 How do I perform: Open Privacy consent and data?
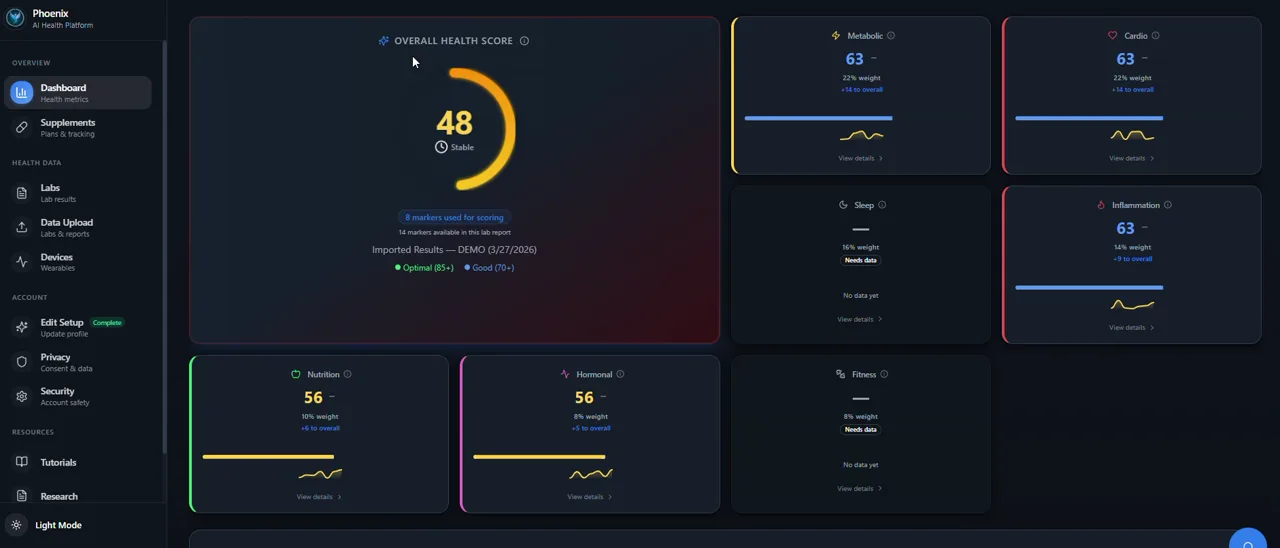click(78, 362)
